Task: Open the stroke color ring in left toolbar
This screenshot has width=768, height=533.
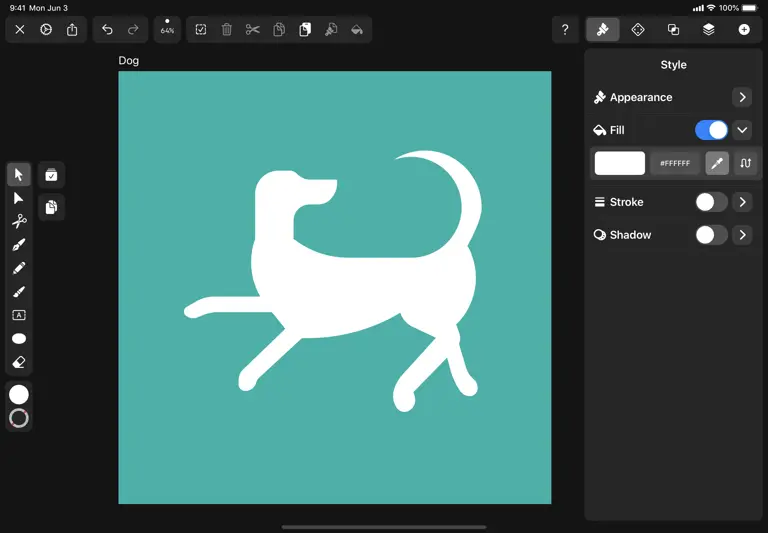Action: coord(19,418)
